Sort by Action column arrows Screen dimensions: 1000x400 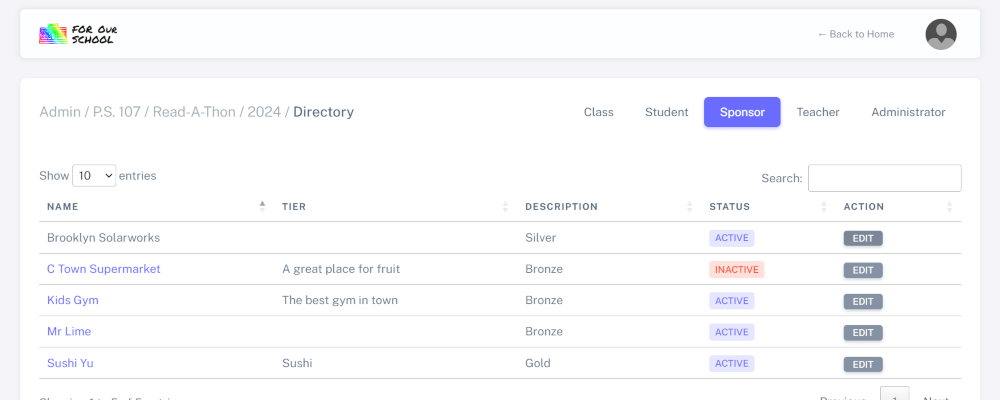pyautogui.click(x=949, y=206)
